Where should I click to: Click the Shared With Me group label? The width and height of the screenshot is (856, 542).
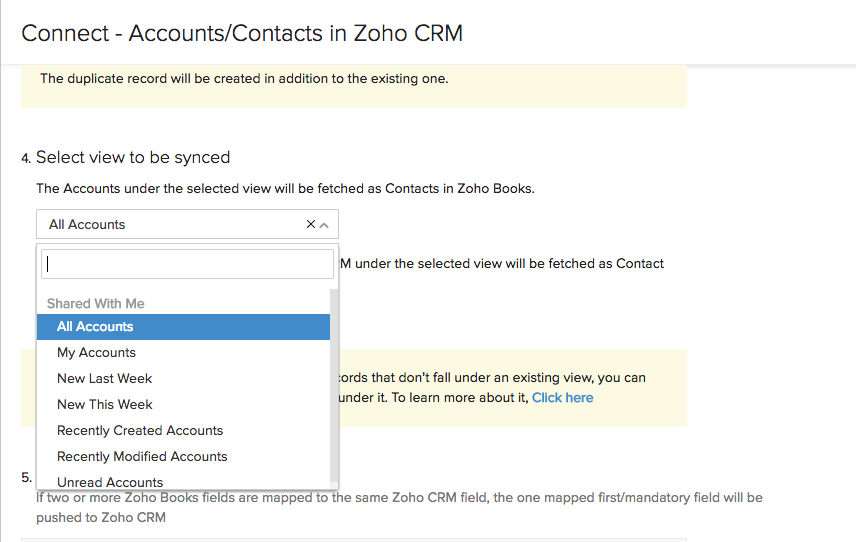(x=96, y=303)
